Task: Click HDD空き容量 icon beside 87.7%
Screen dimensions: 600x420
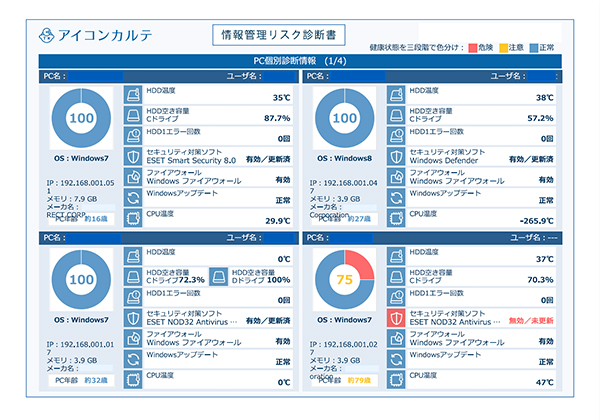Action: point(133,115)
